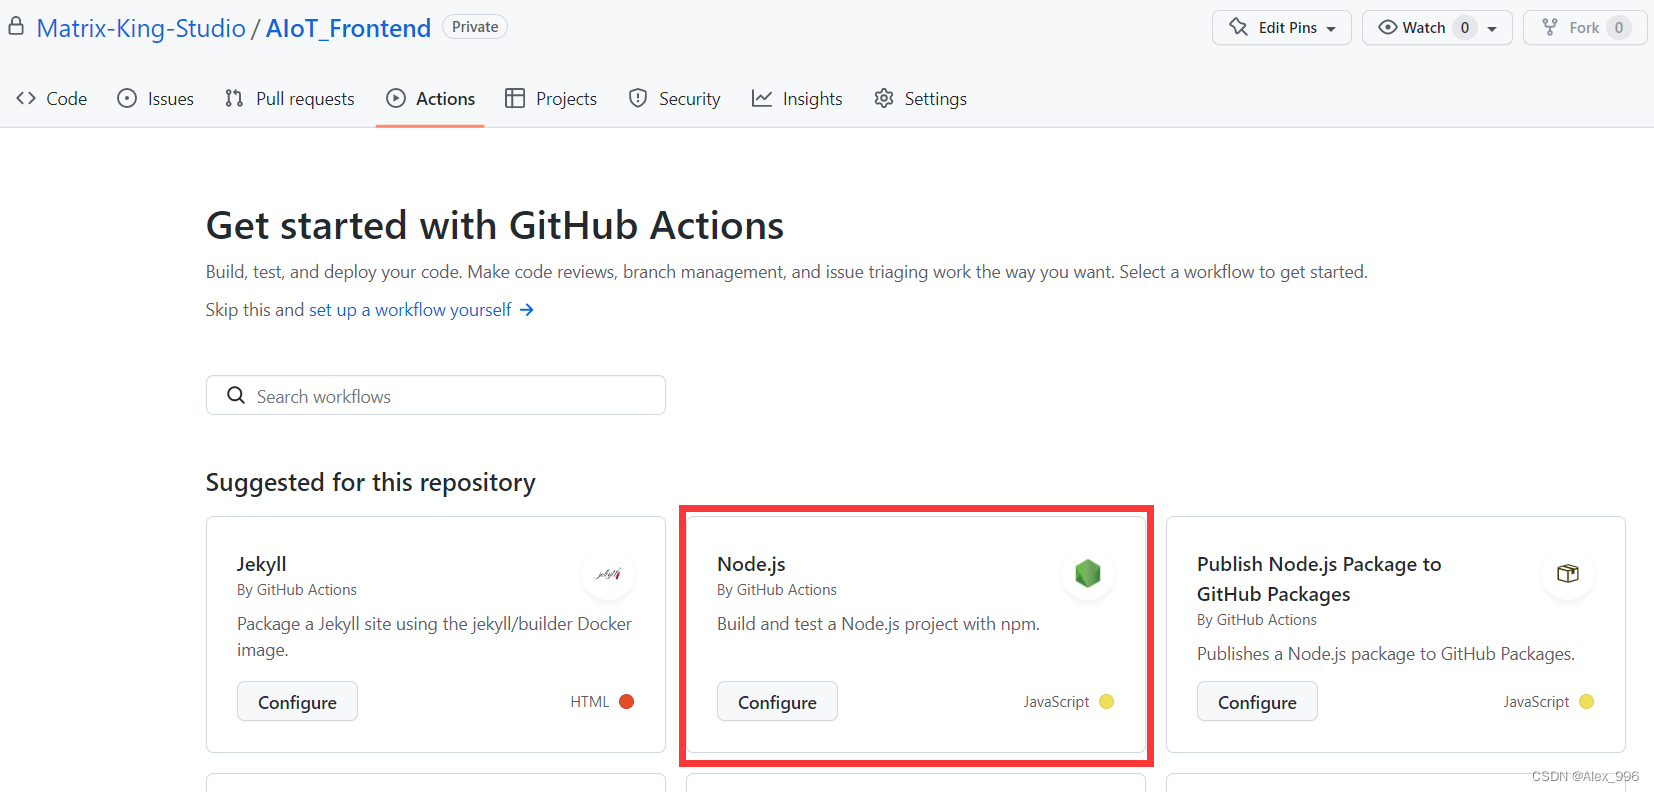Click 'Get started with GitHub Actions' heading

pos(495,226)
